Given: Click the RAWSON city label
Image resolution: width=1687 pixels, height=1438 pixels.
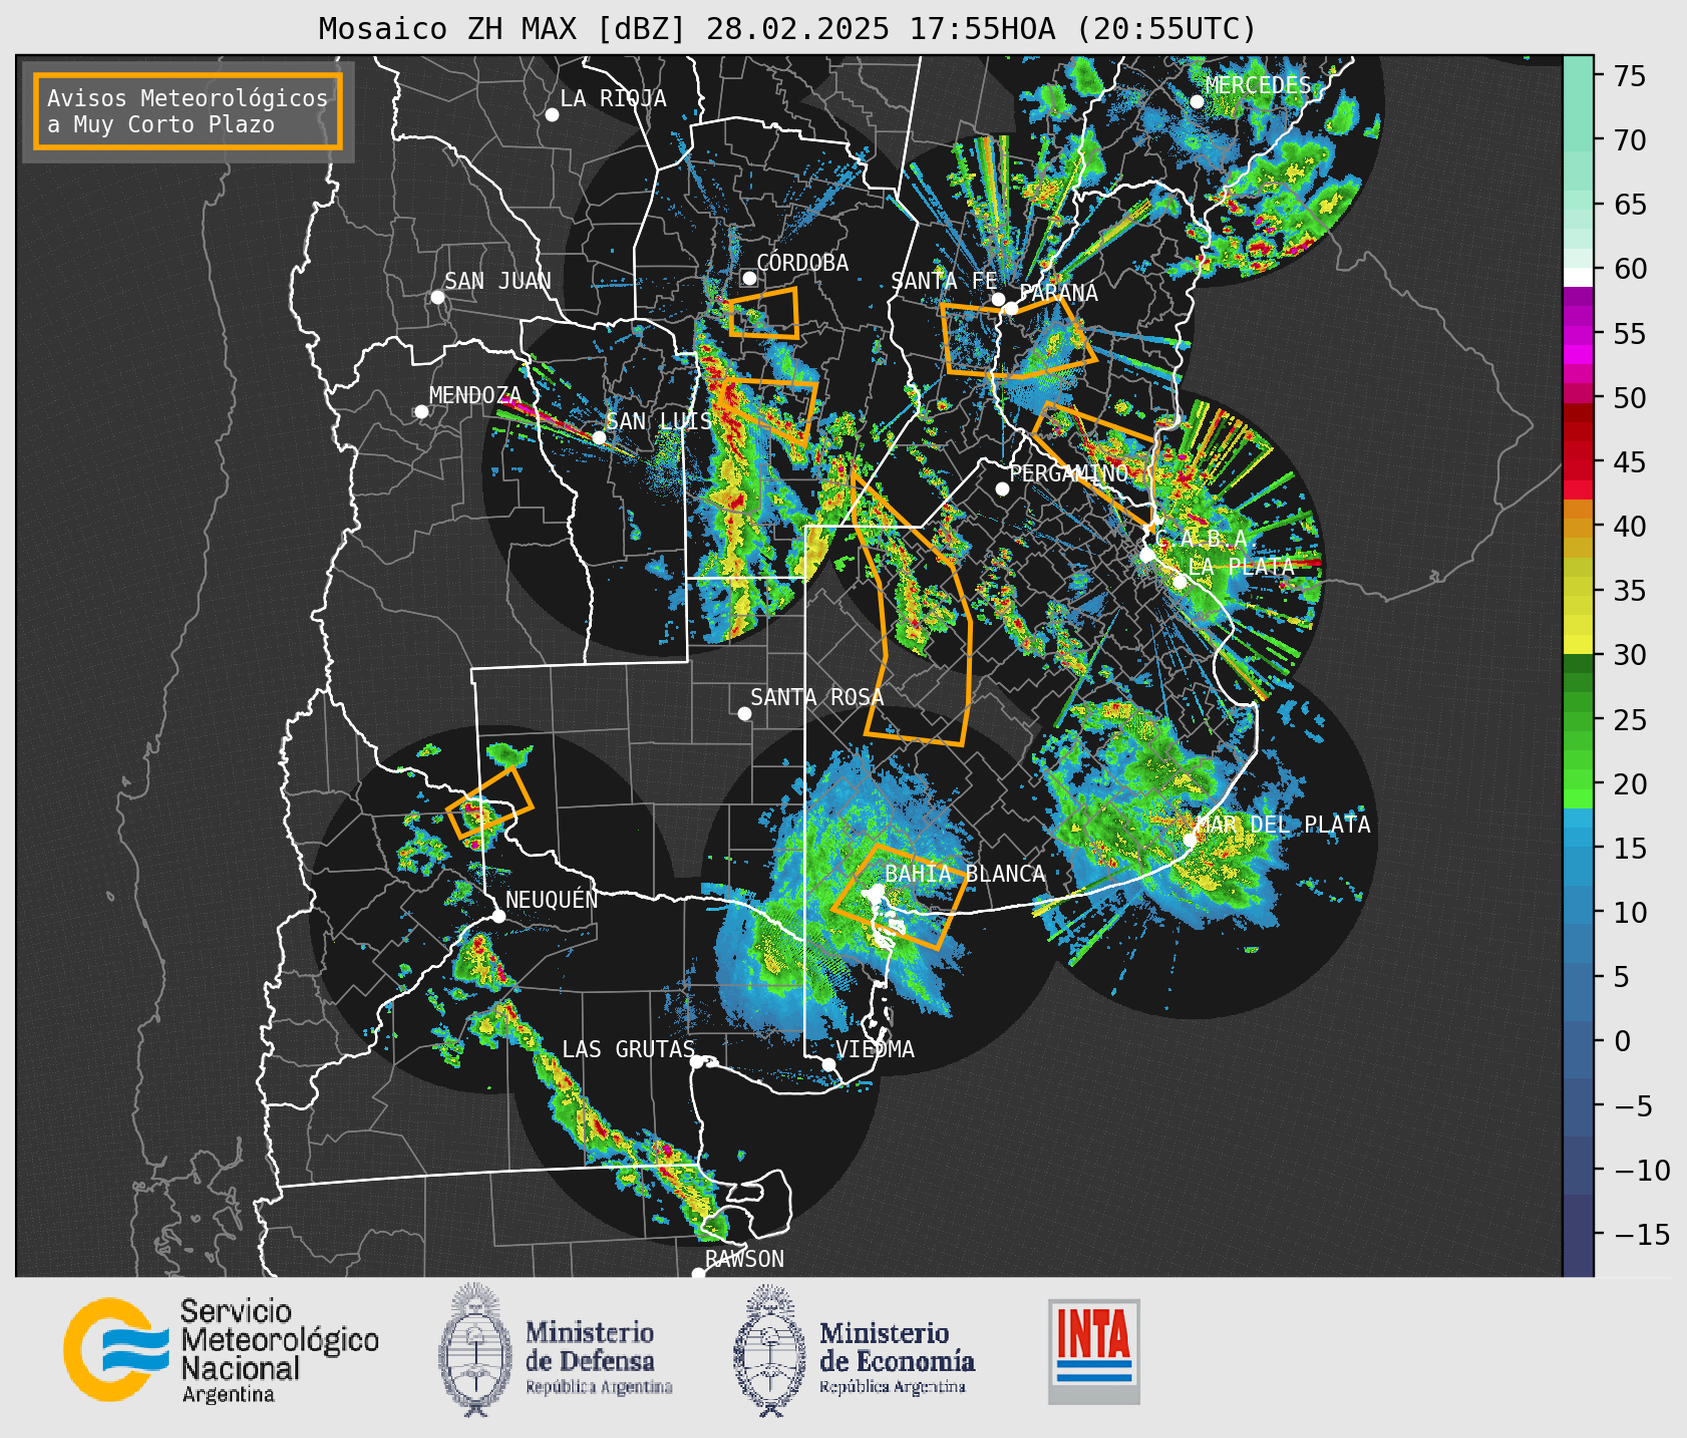Looking at the screenshot, I should (744, 1259).
